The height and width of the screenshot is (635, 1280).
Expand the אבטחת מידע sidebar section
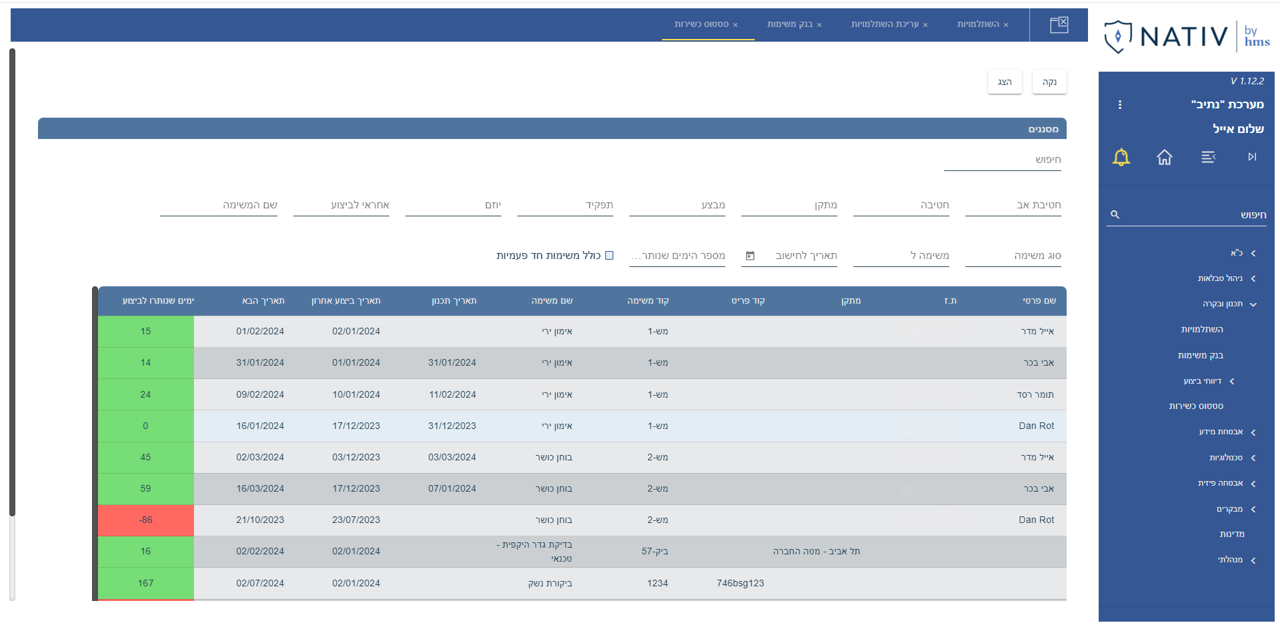1253,432
